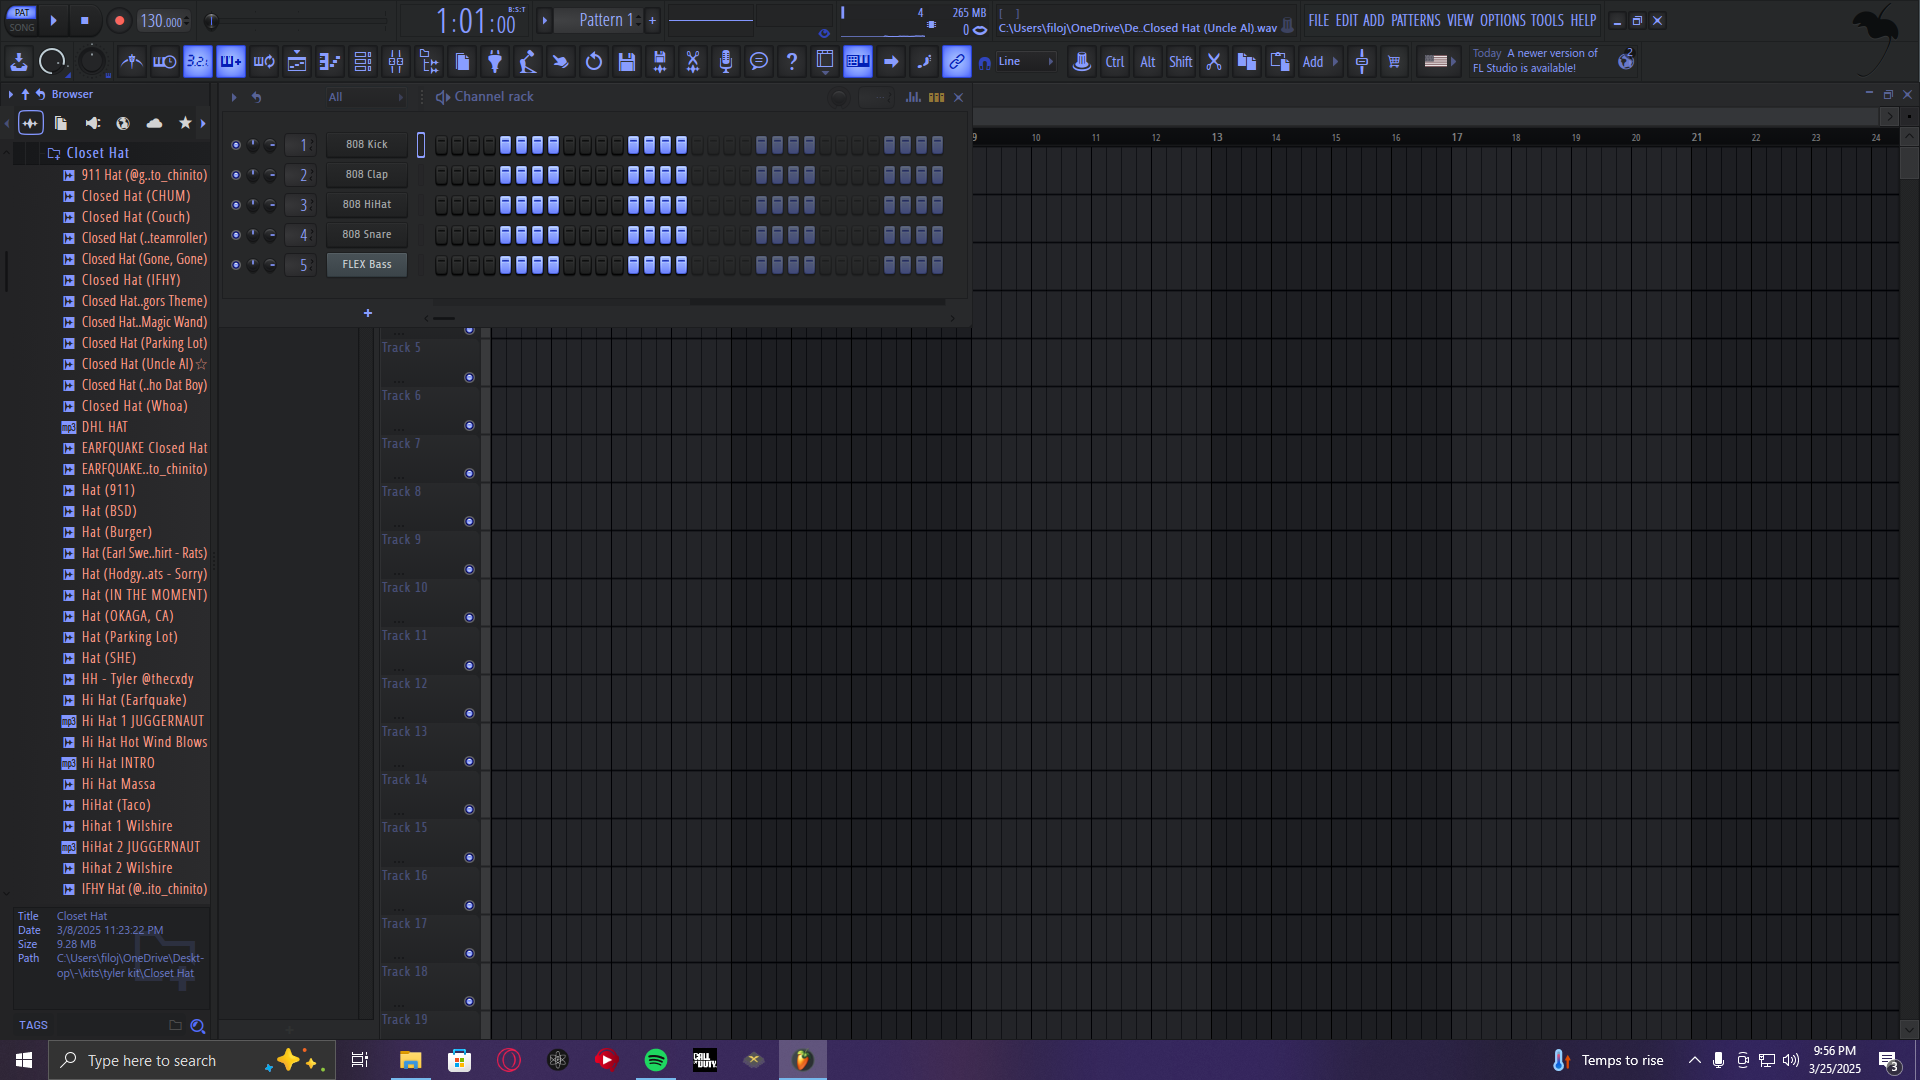Image resolution: width=1920 pixels, height=1080 pixels.
Task: Open the PATTERNS menu
Action: point(1415,20)
